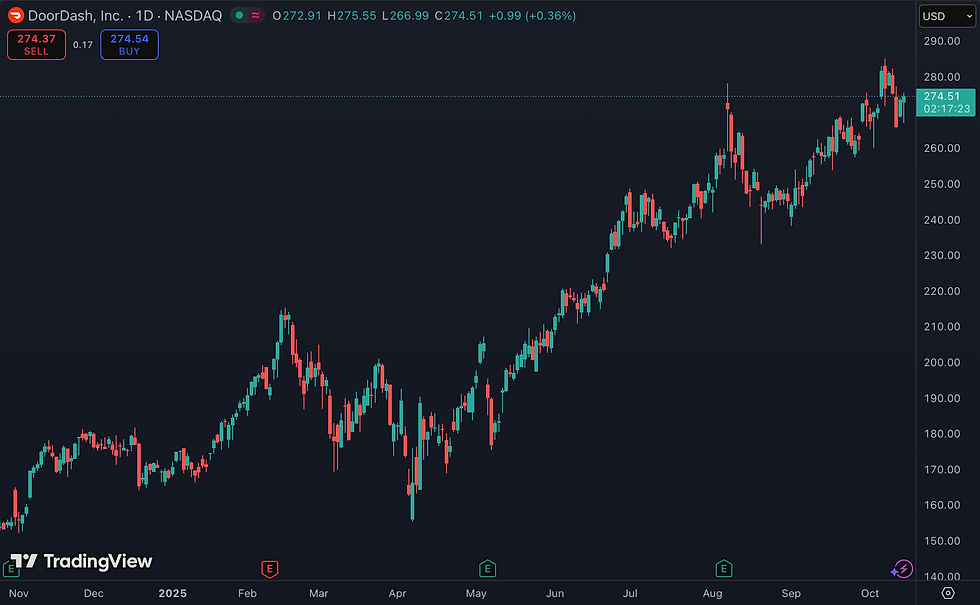
Task: Click the green market status dot
Action: coord(239,16)
